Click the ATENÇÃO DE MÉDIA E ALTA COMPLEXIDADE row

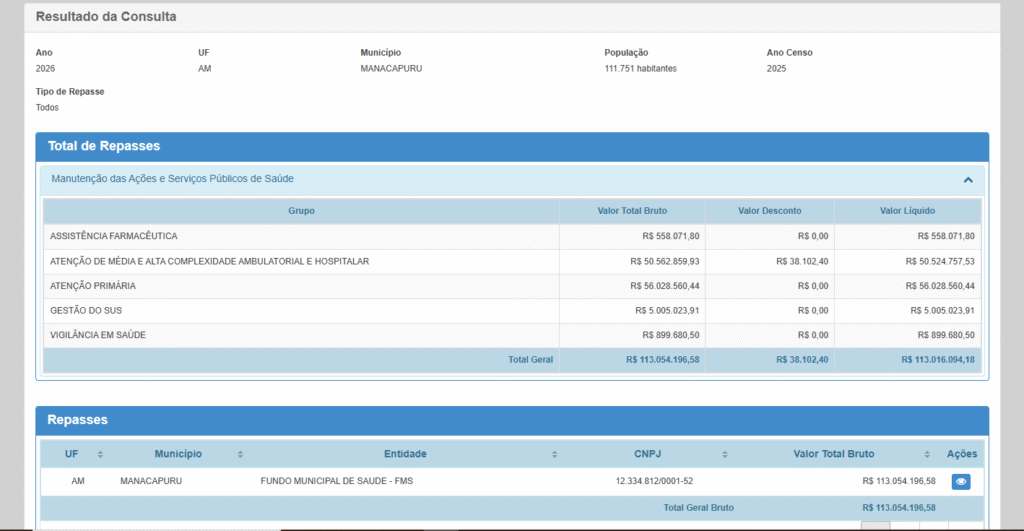512,261
